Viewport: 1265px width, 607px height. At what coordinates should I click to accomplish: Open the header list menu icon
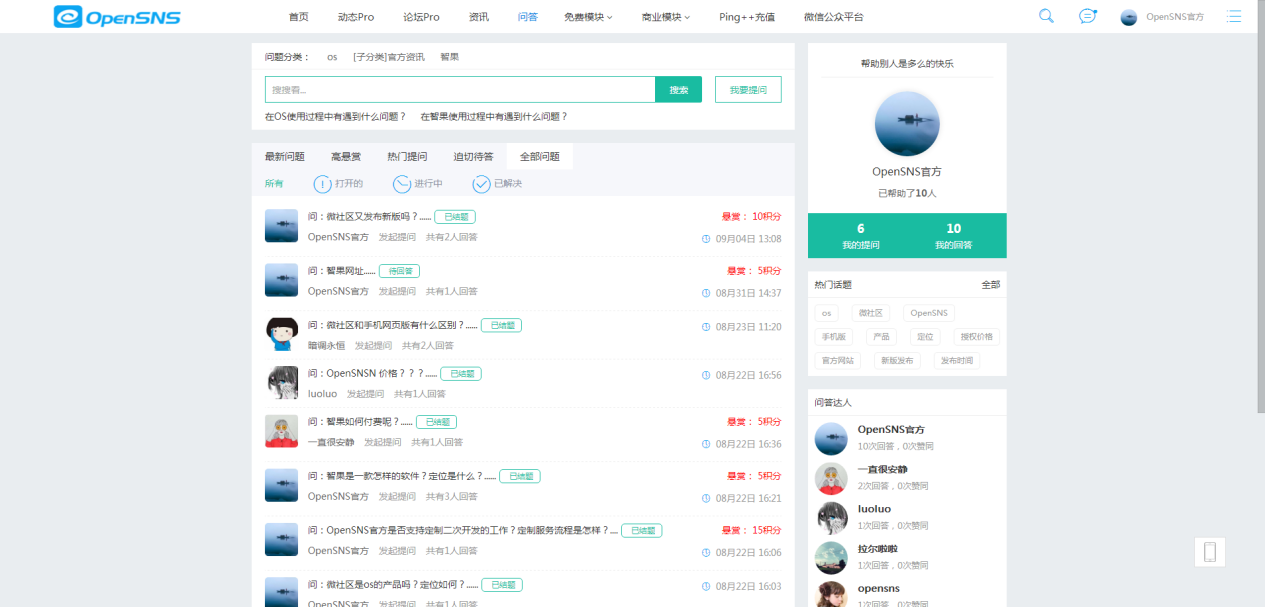[1234, 16]
